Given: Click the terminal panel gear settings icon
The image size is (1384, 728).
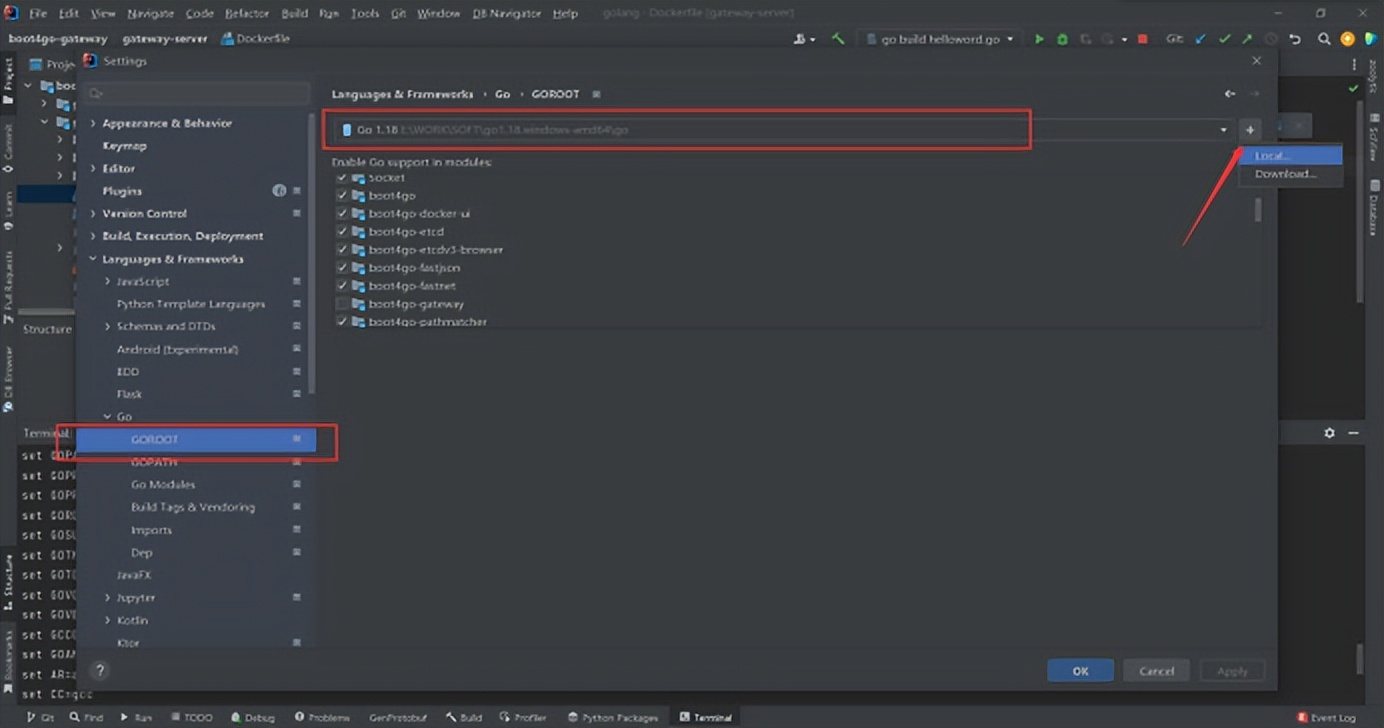Looking at the screenshot, I should [1329, 433].
